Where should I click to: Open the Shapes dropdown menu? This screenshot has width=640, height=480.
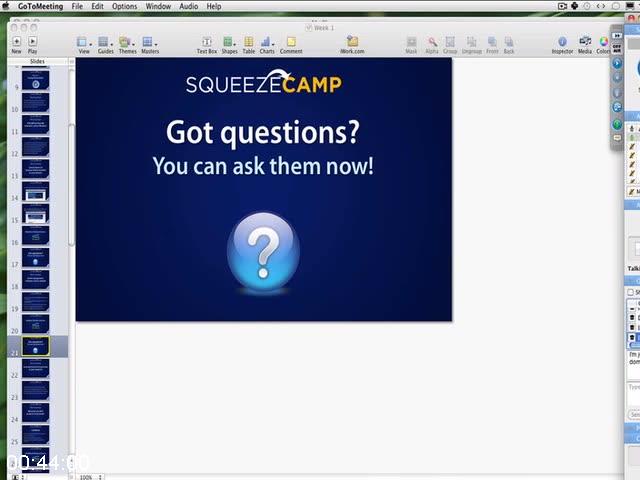(229, 45)
